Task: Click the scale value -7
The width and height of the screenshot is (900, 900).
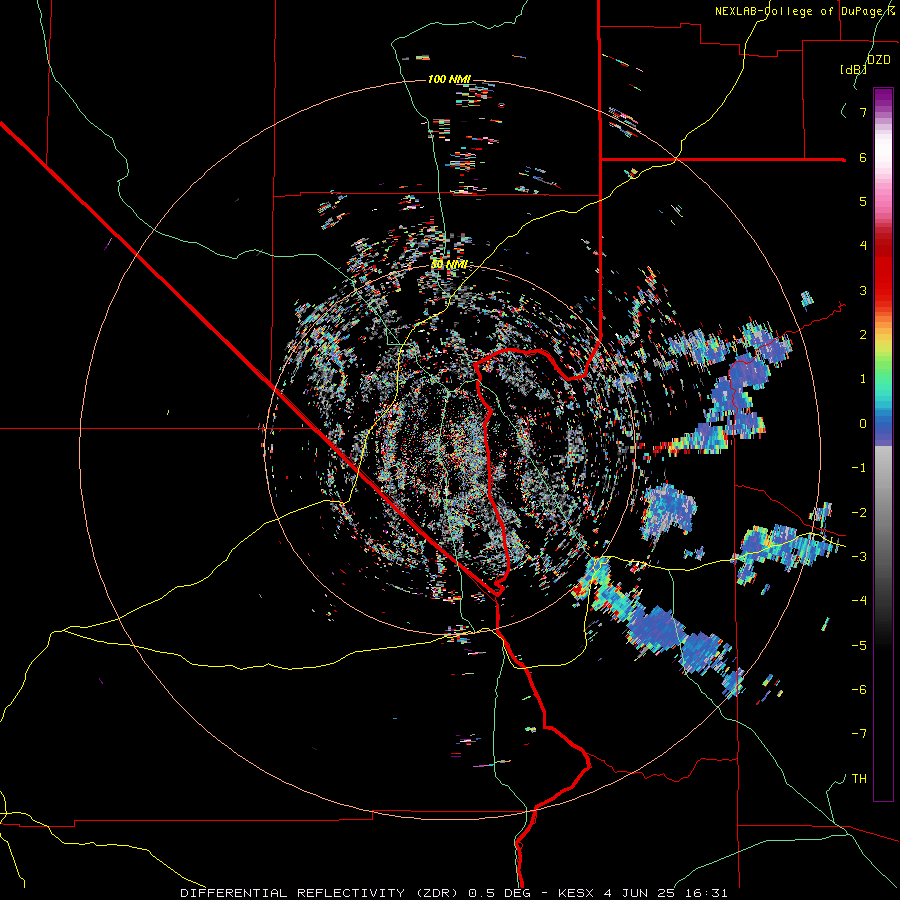Action: [x=859, y=734]
